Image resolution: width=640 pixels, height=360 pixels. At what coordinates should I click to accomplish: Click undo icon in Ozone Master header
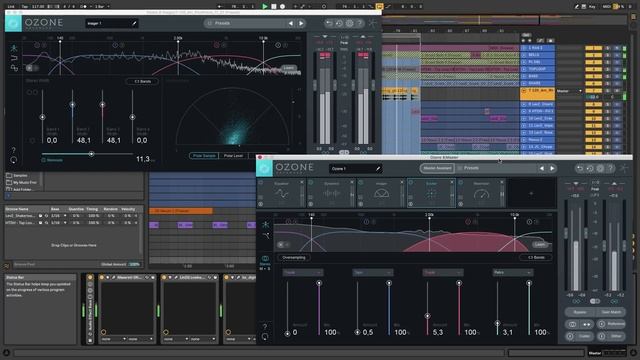[580, 168]
